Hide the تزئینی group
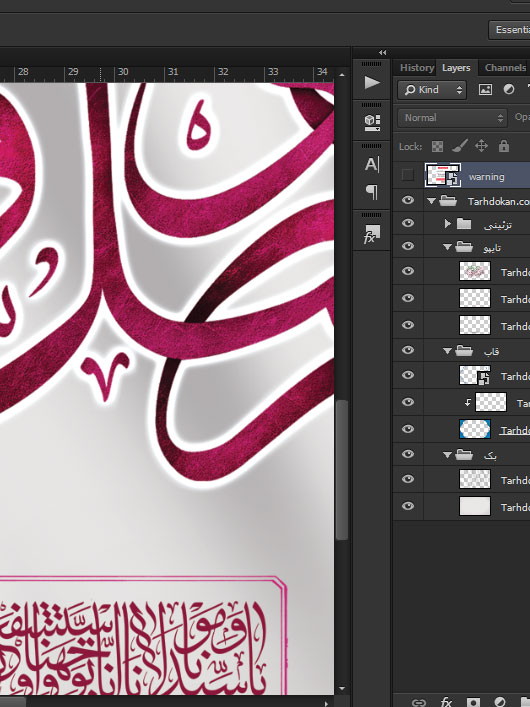Viewport: 530px width, 707px height. (x=408, y=223)
